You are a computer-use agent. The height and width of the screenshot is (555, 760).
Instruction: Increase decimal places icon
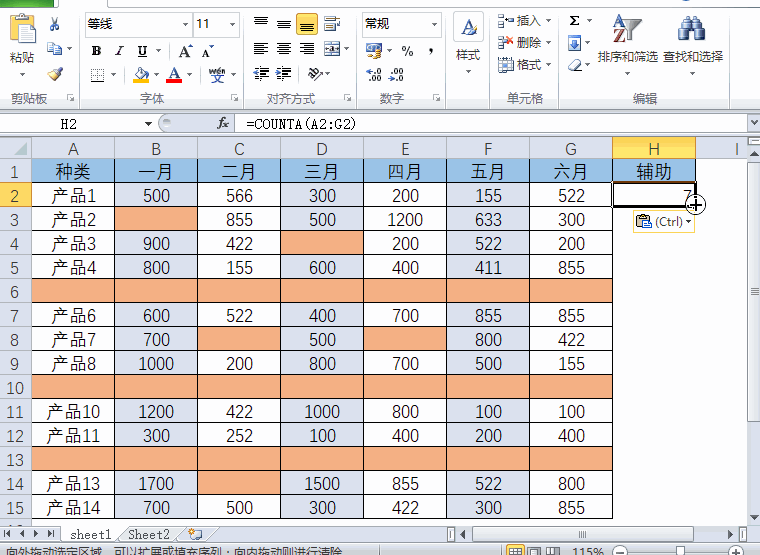[374, 74]
